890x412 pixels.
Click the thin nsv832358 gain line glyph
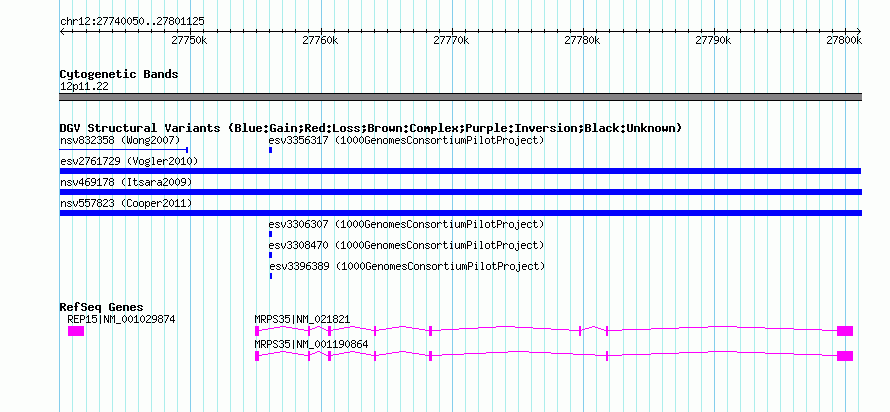tap(124, 150)
